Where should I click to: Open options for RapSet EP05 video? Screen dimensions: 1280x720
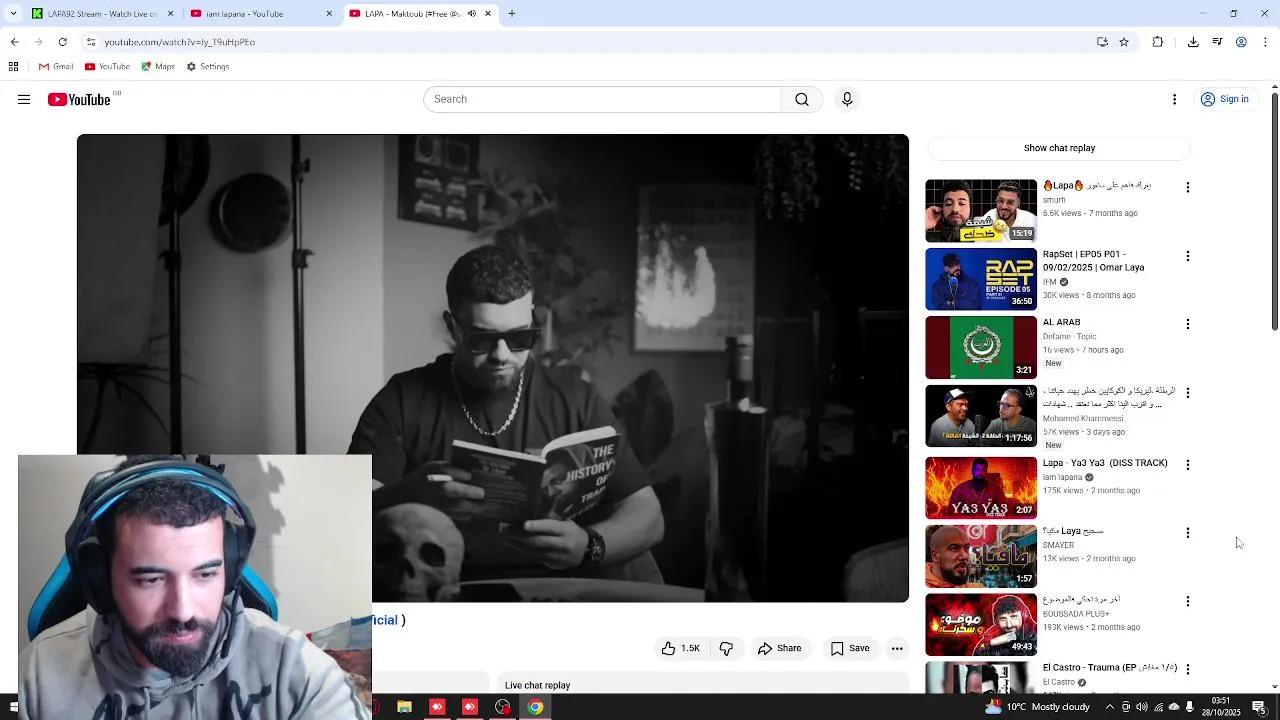1187,256
